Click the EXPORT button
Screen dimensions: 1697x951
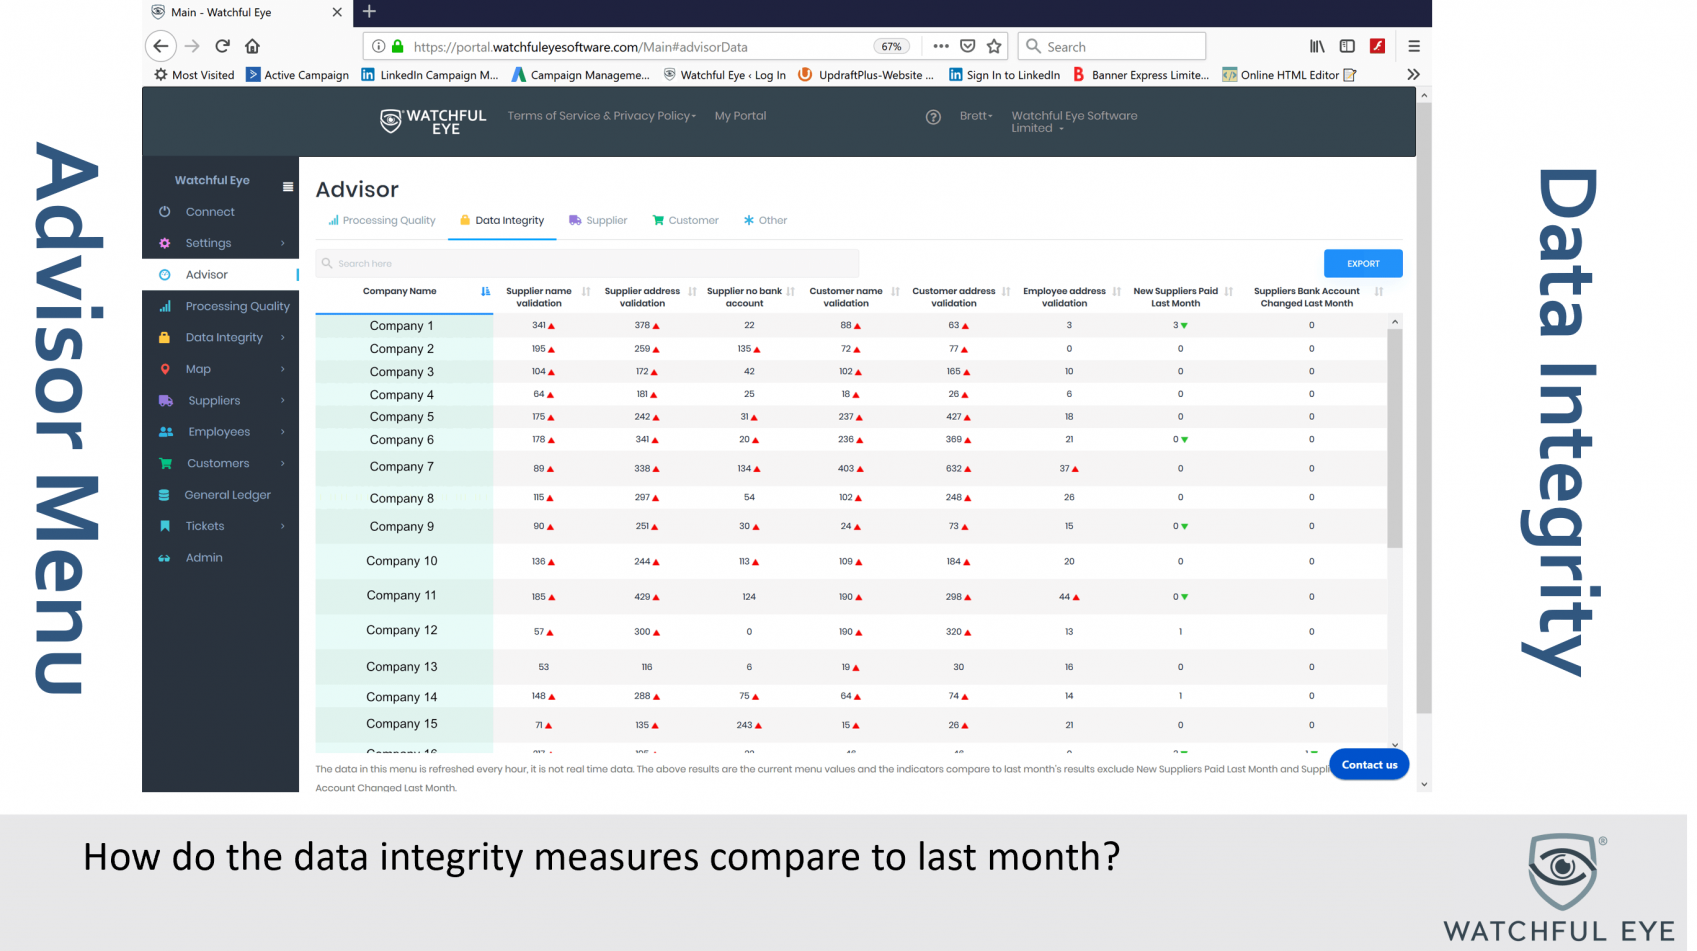tap(1363, 264)
